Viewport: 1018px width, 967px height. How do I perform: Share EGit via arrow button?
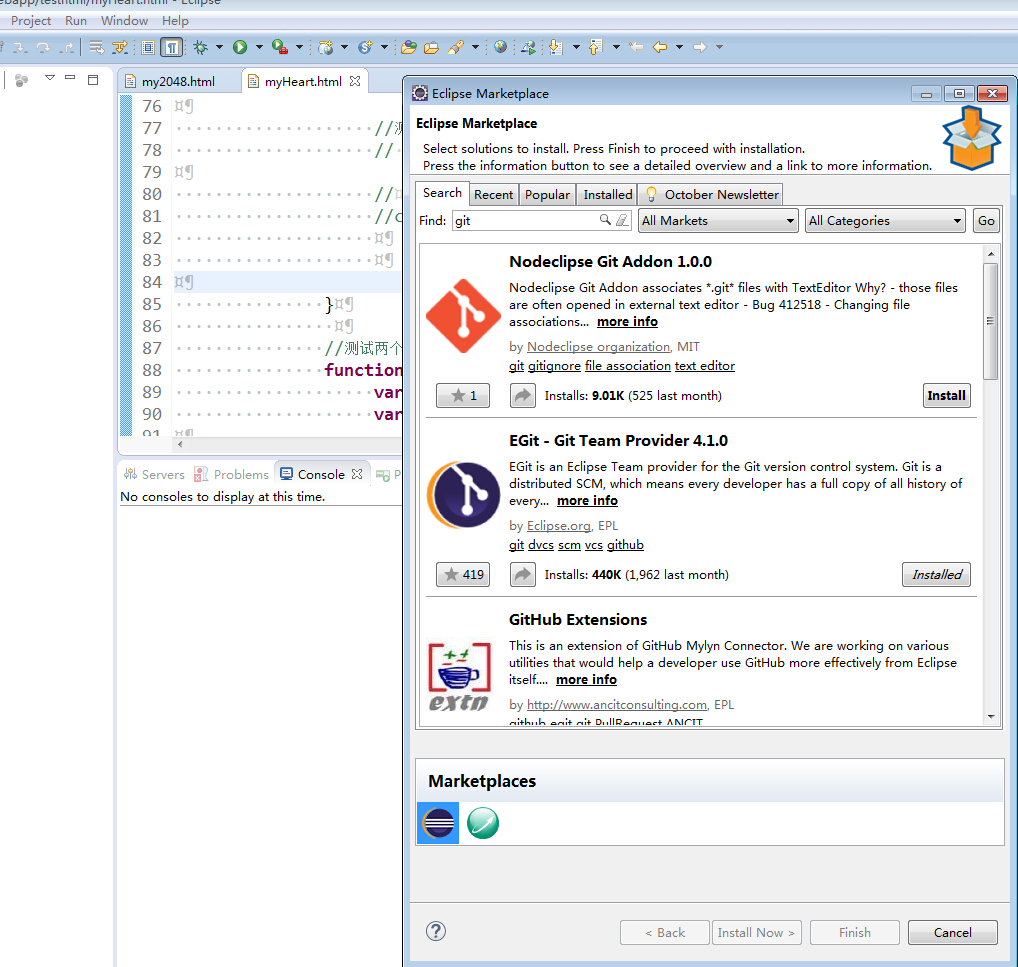523,575
